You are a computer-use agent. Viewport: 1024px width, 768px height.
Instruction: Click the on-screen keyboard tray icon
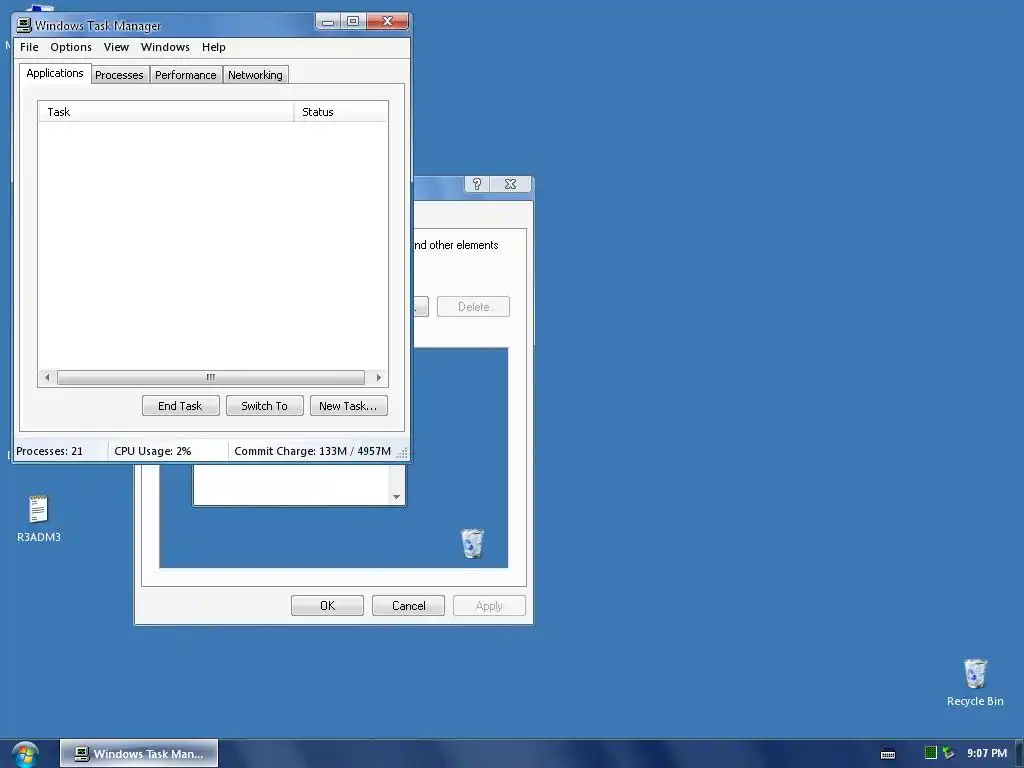point(888,754)
